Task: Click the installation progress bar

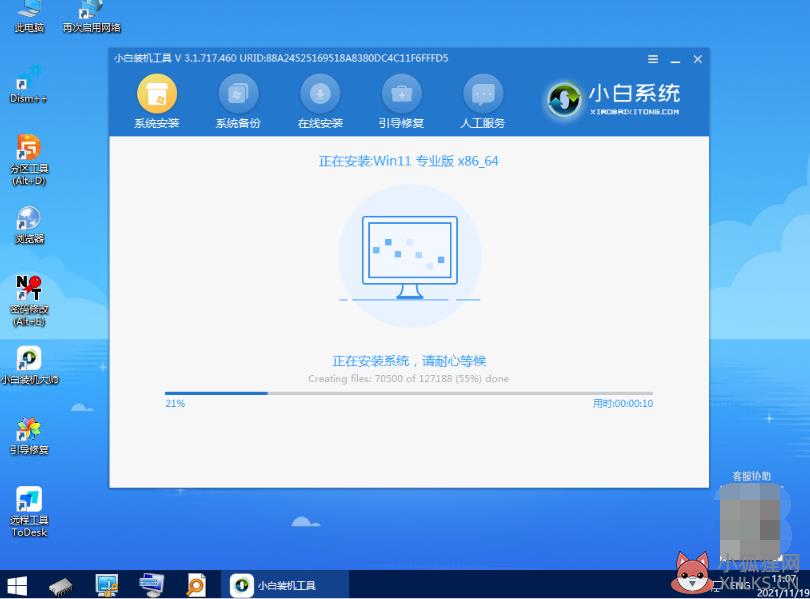Action: (409, 393)
